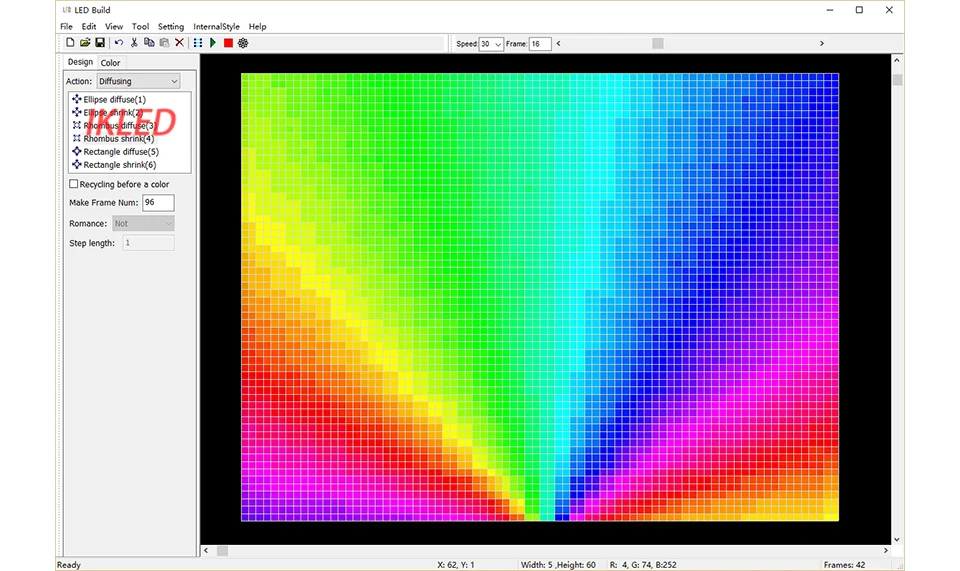960x571 pixels.
Task: Switch to the Design tab
Action: pos(80,62)
